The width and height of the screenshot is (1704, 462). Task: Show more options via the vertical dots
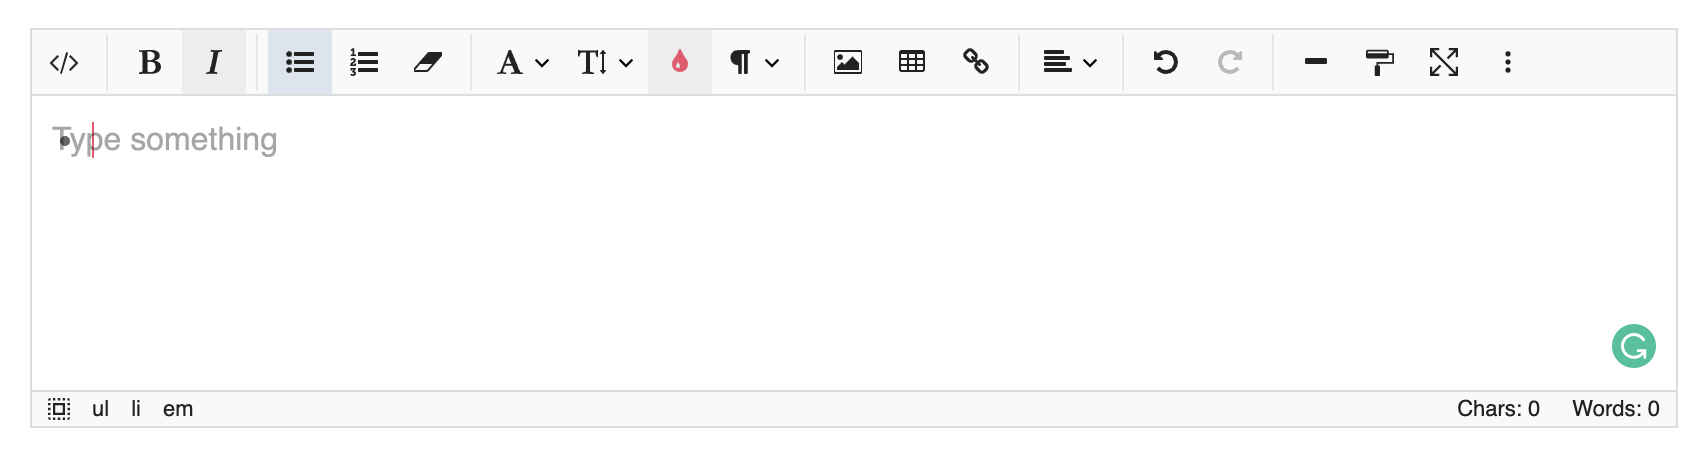click(1508, 62)
